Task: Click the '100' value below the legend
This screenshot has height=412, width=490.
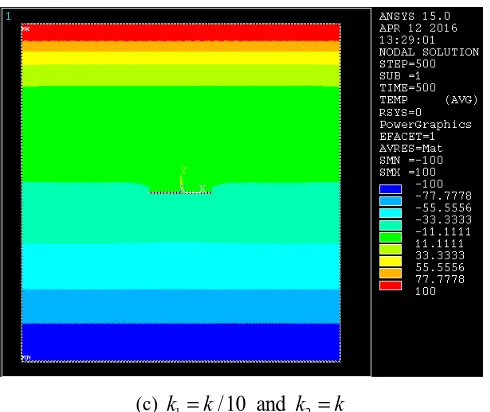Action: point(425,291)
